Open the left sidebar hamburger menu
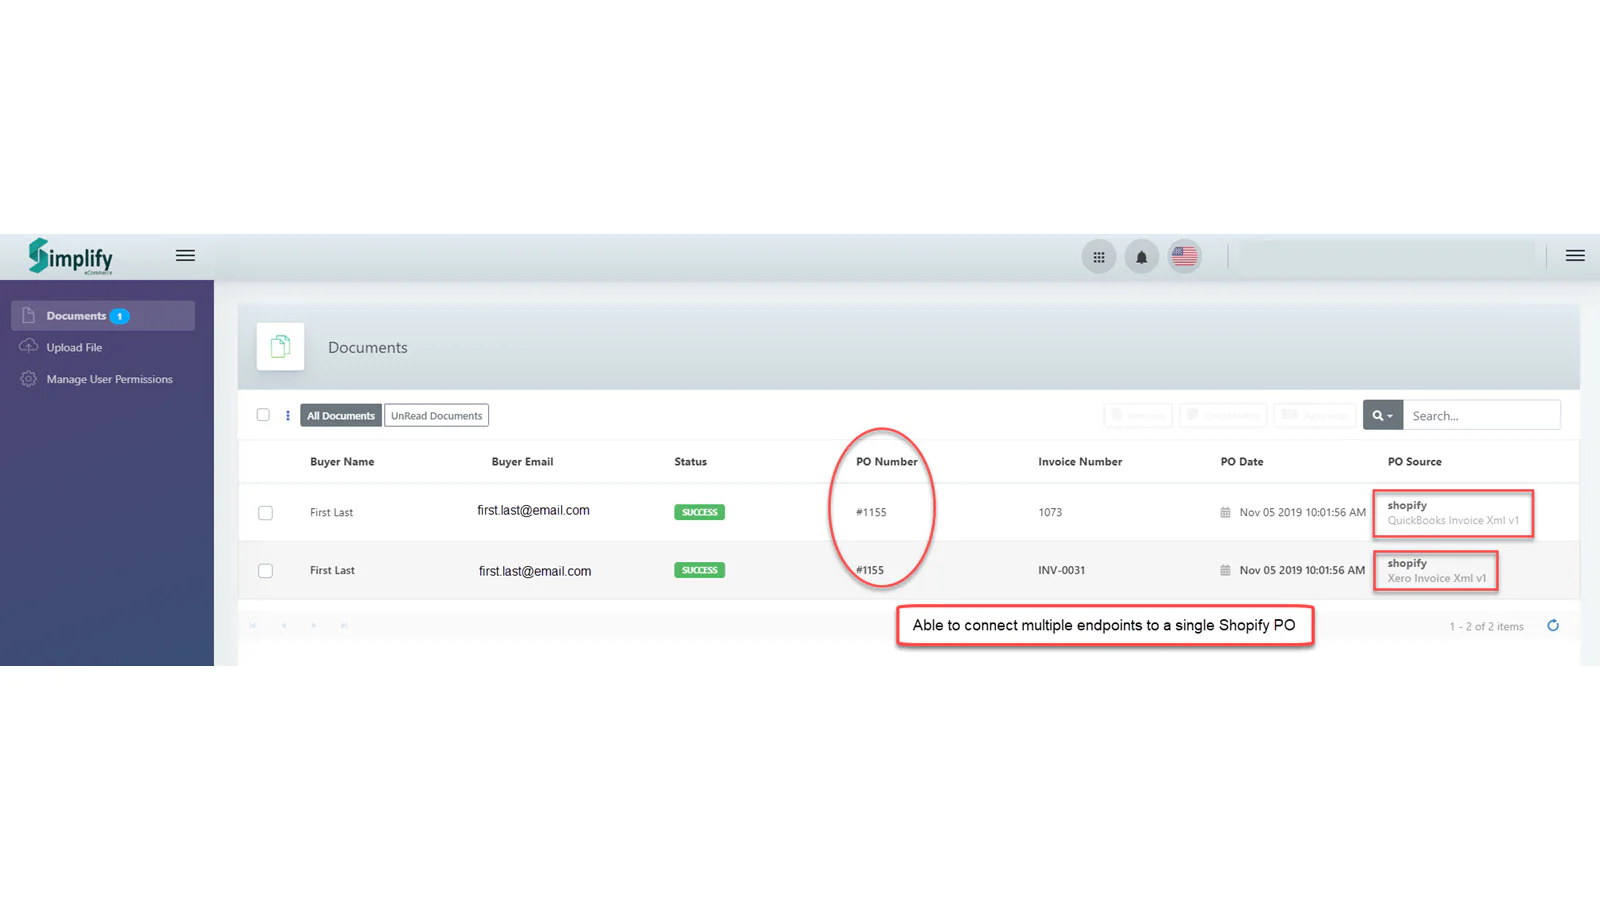 coord(185,255)
